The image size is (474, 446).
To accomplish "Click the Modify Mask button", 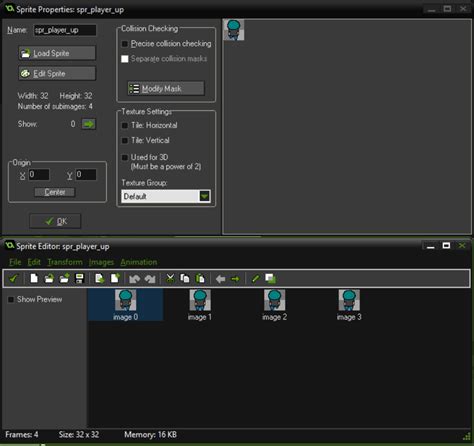I will [x=166, y=89].
